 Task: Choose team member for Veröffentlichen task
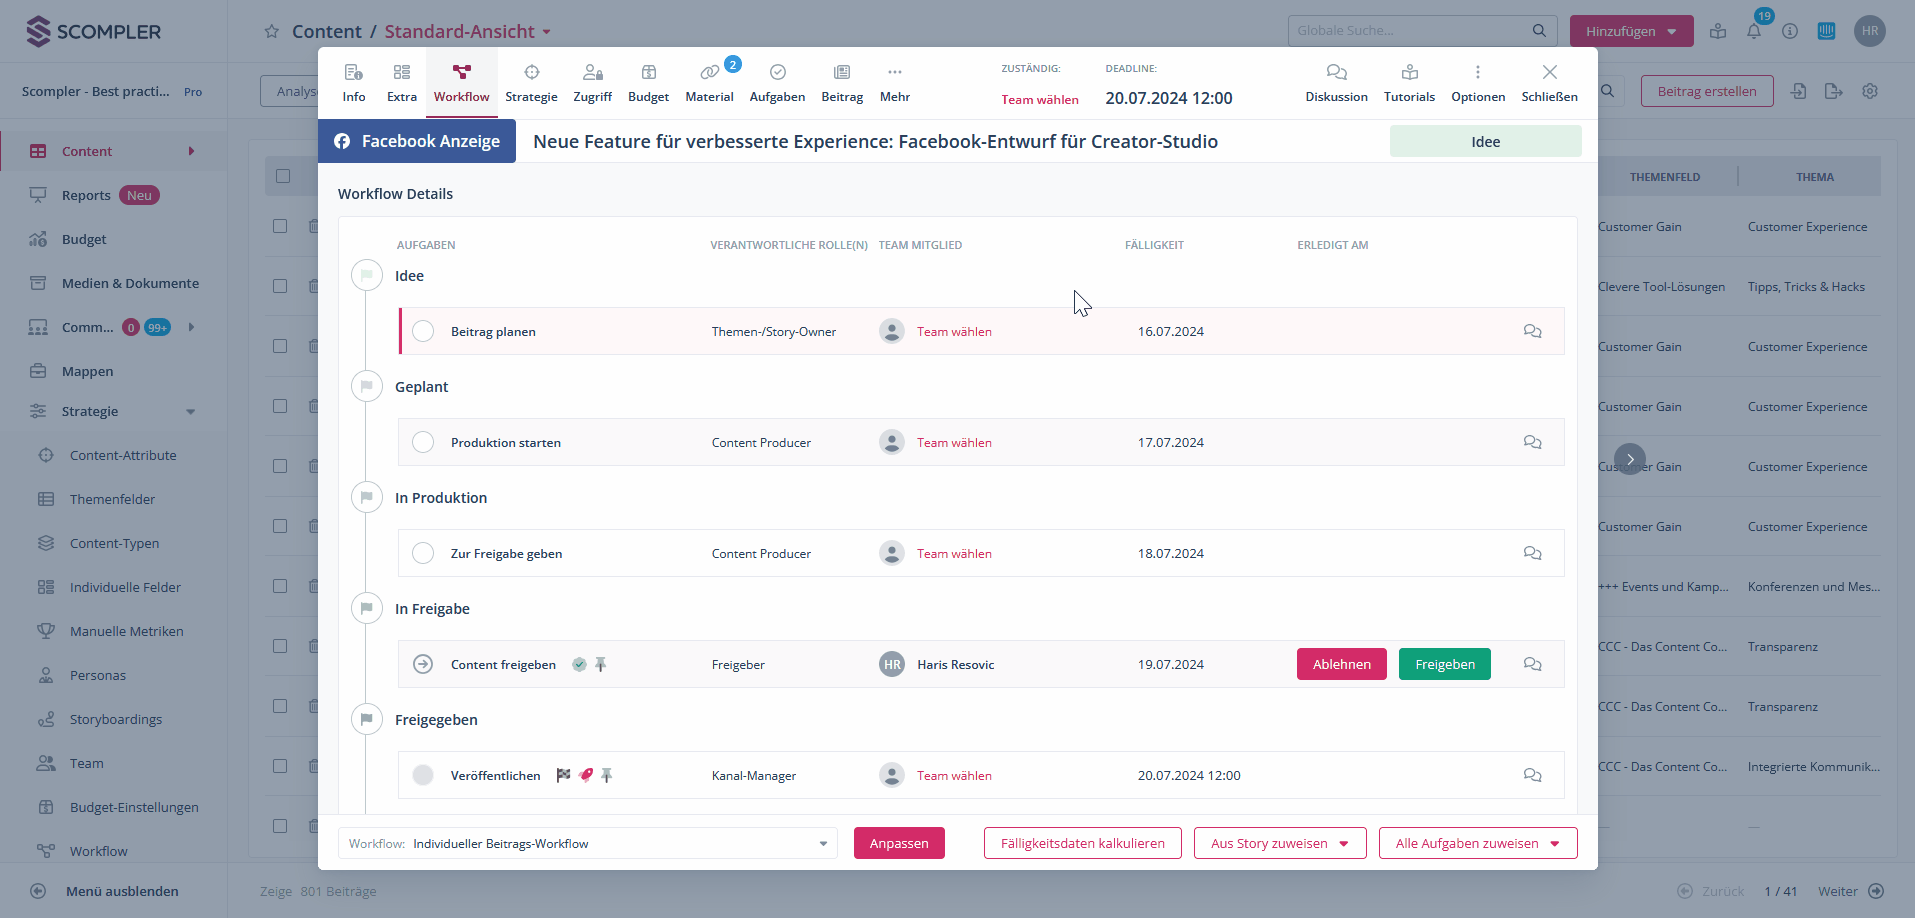(x=954, y=775)
